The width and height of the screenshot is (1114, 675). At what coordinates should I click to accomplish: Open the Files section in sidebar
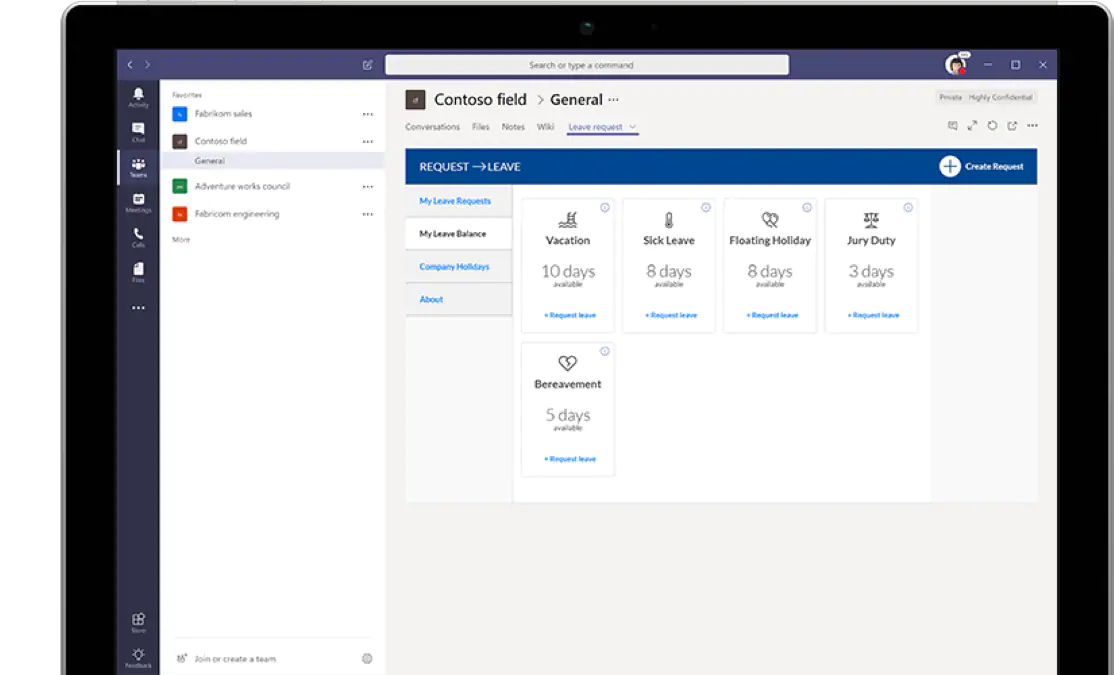click(x=138, y=272)
